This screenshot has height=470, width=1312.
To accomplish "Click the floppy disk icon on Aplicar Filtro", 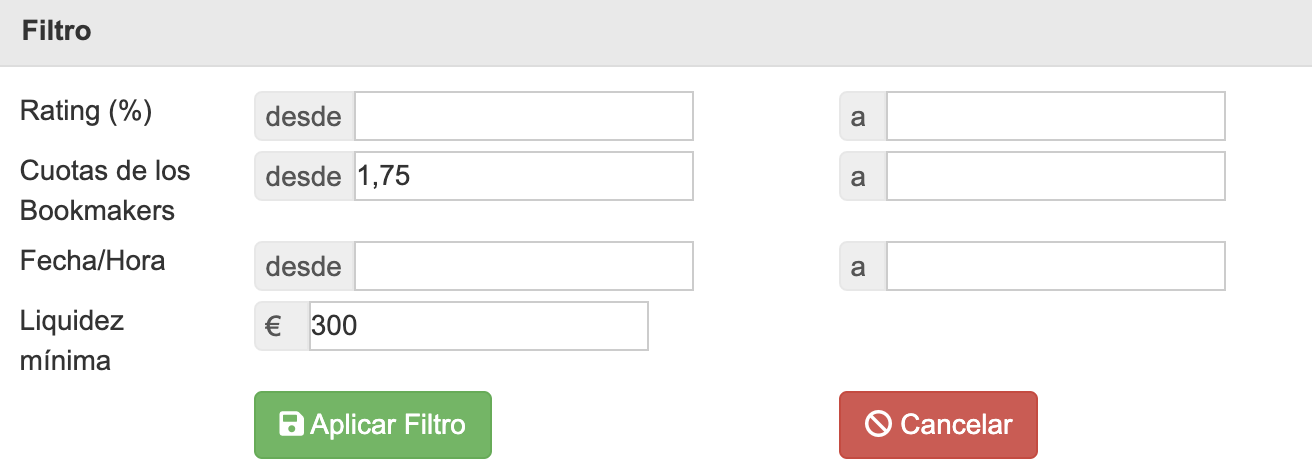I will click(291, 425).
